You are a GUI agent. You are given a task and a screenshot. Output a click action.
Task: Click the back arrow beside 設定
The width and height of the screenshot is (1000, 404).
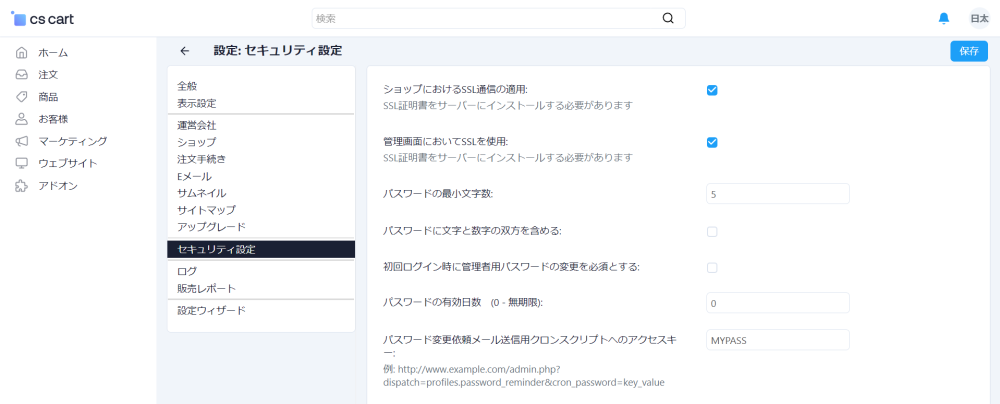tap(184, 51)
